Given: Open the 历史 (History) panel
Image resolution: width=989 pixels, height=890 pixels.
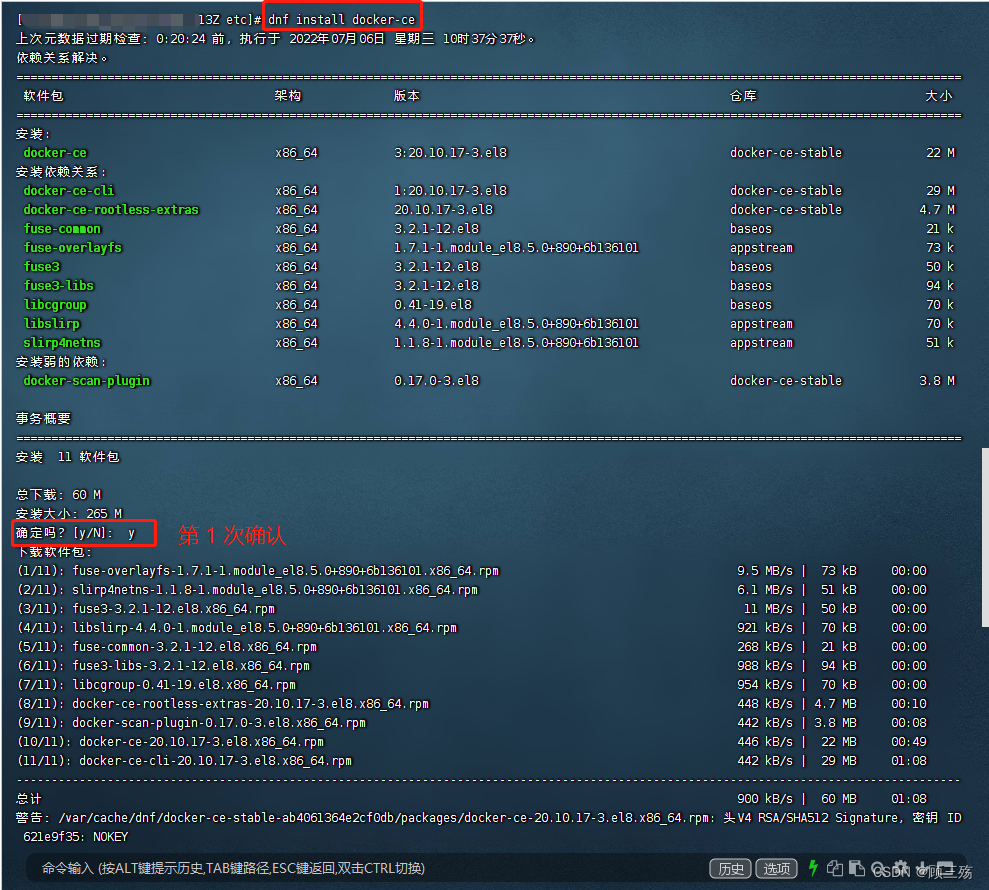Looking at the screenshot, I should pyautogui.click(x=730, y=868).
